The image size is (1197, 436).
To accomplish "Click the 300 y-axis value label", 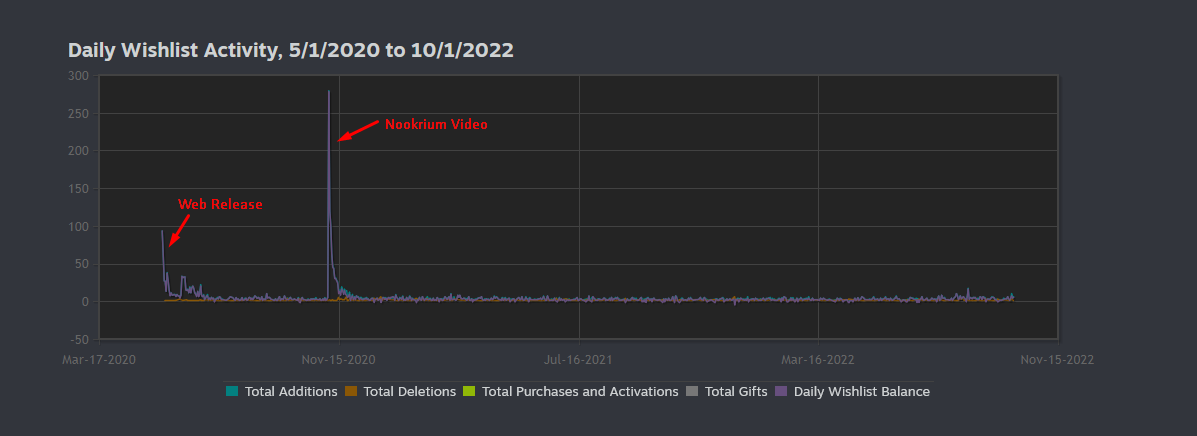I will point(79,76).
